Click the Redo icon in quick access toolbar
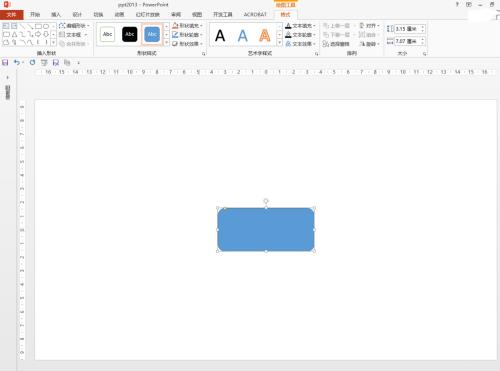This screenshot has height=371, width=500. [32, 62]
